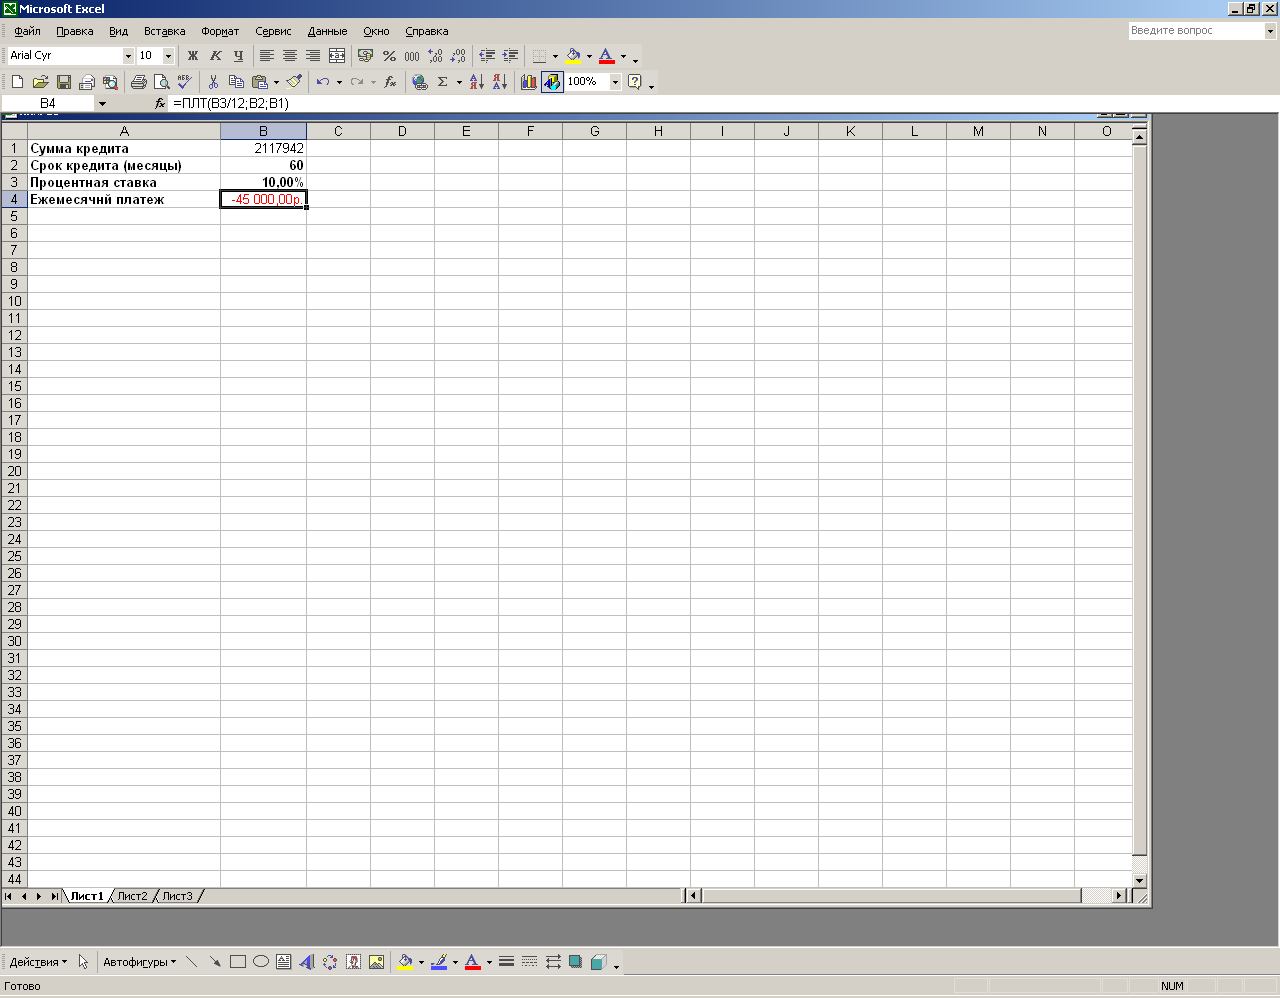Open the font name dropdown
Screen dimensions: 1280x998
128,56
